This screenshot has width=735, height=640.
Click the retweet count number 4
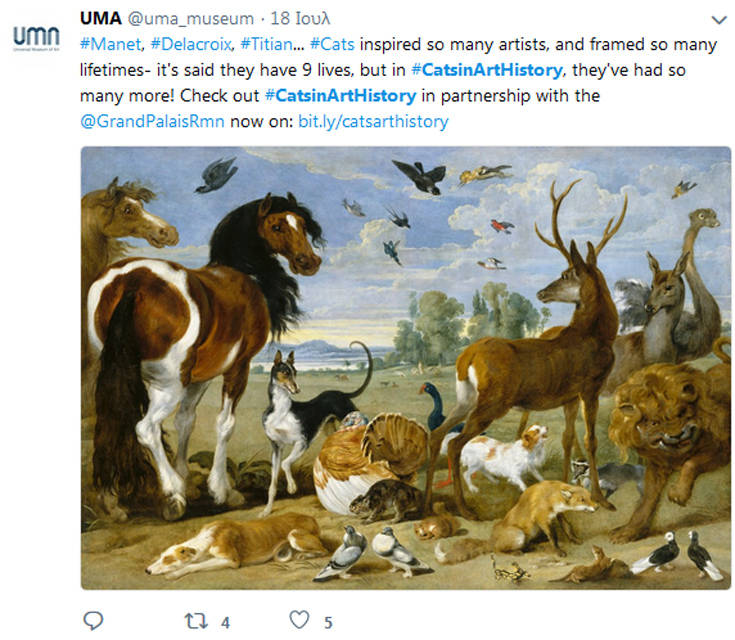click(225, 622)
